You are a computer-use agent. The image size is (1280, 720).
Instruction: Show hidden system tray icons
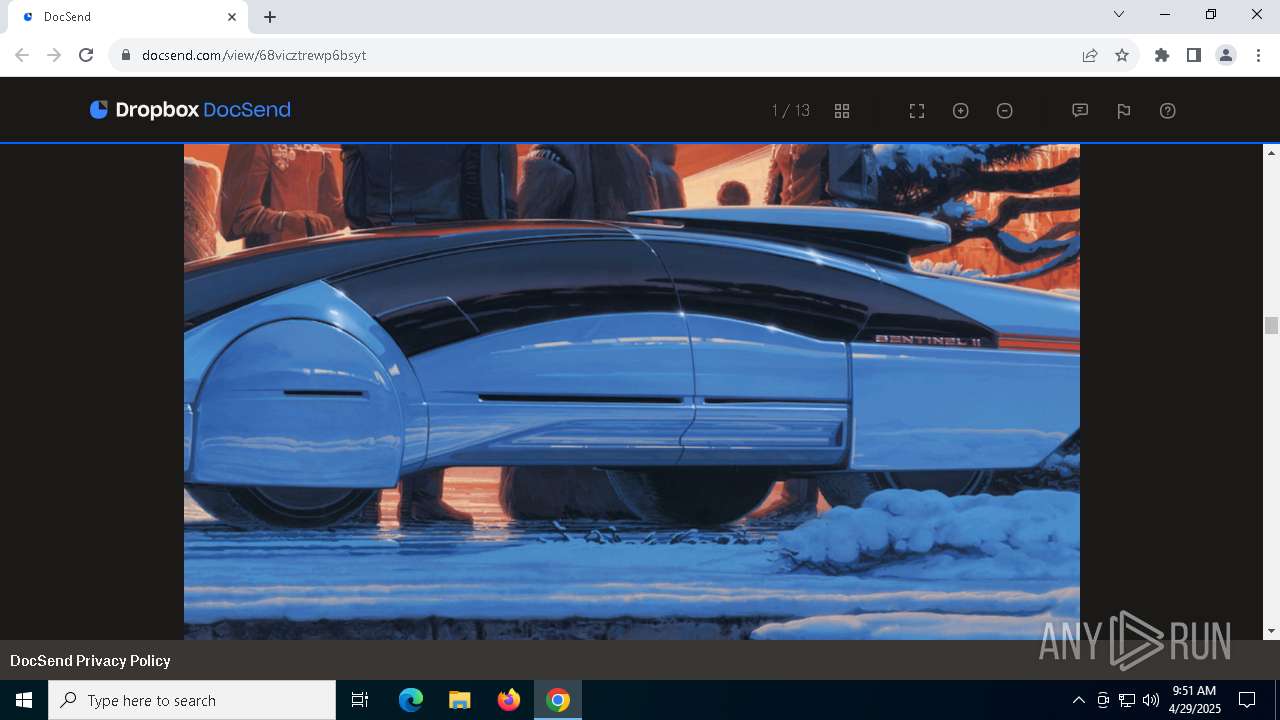(x=1078, y=700)
